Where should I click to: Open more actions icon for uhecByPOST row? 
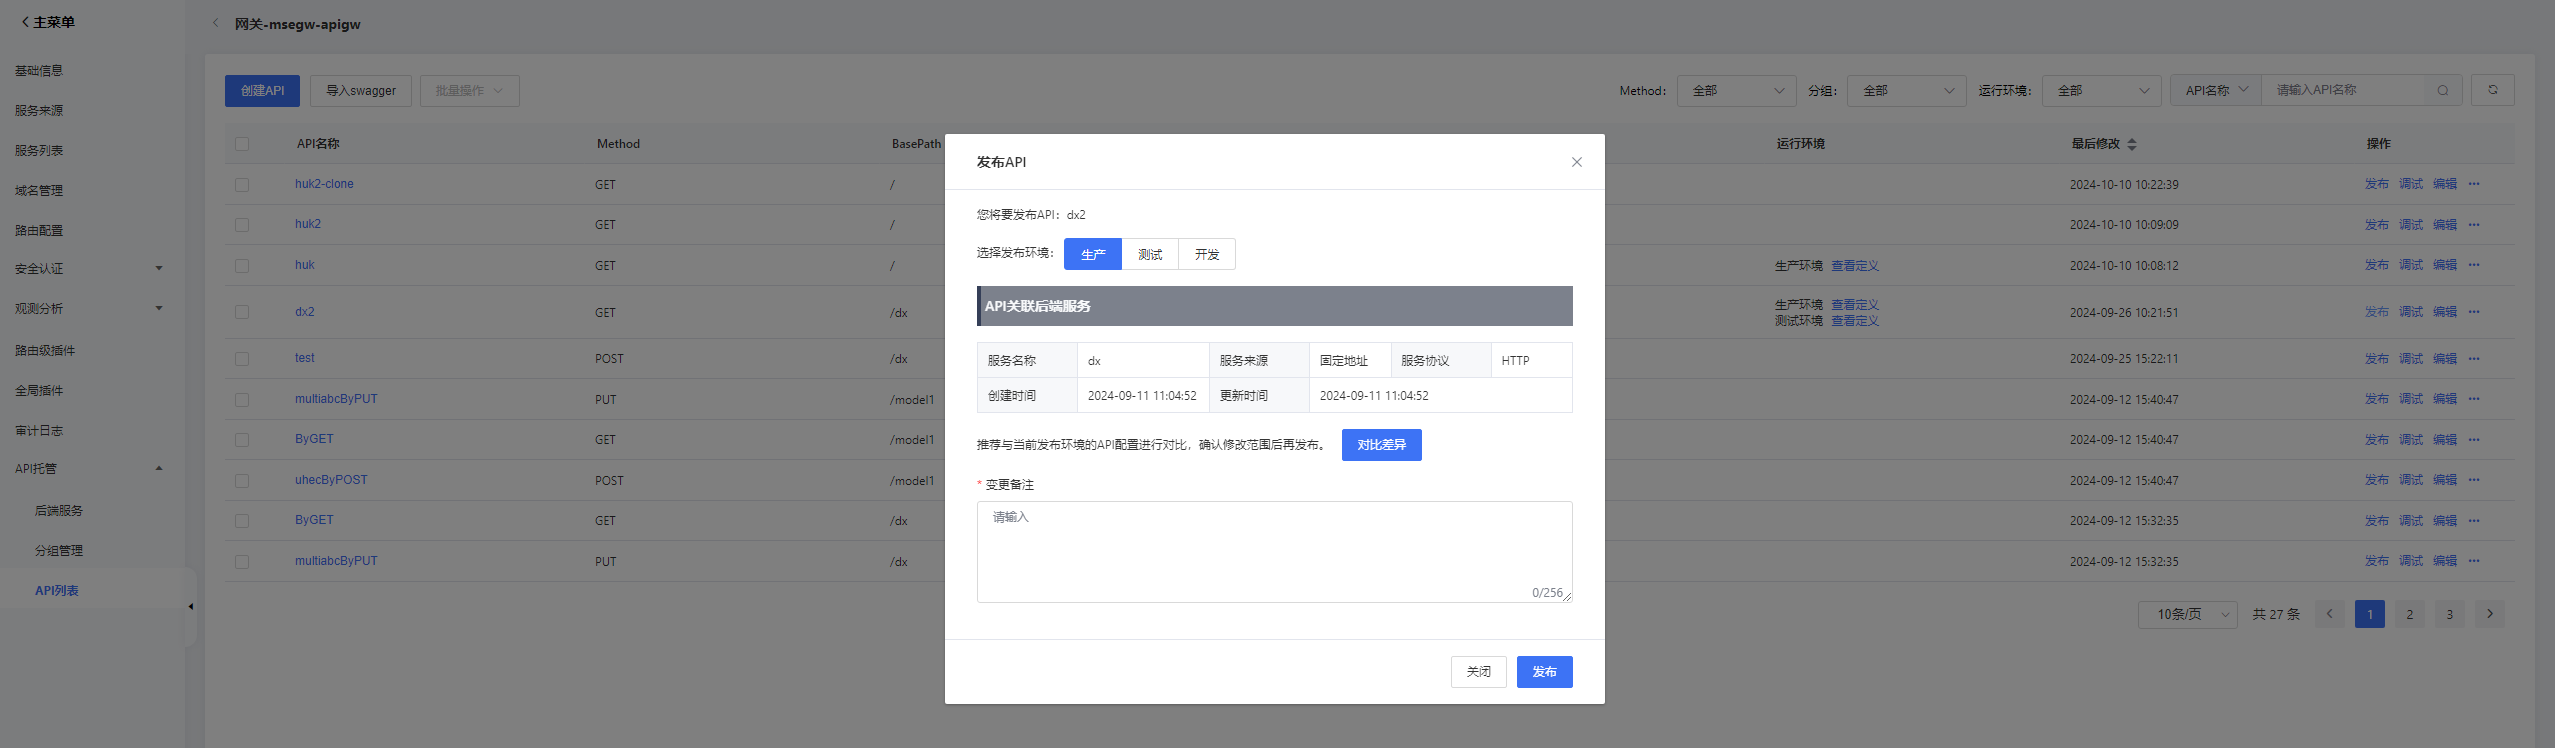[x=2474, y=480]
